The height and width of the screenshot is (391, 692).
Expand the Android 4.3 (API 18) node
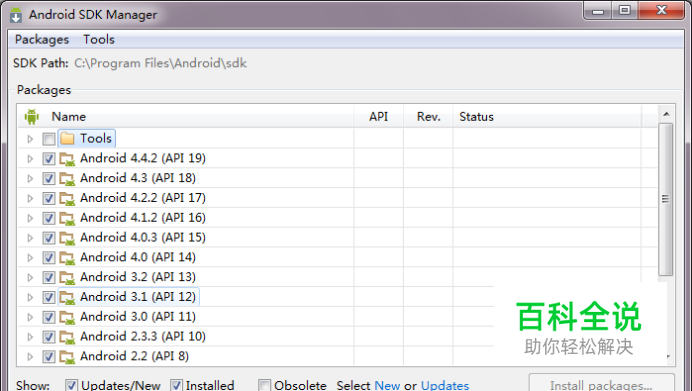click(x=30, y=179)
